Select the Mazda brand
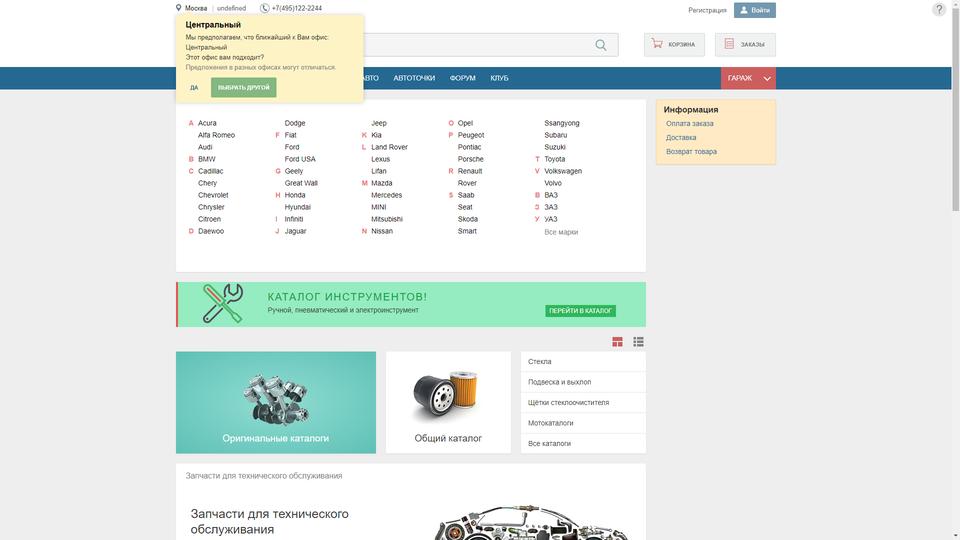Image resolution: width=960 pixels, height=540 pixels. (381, 183)
